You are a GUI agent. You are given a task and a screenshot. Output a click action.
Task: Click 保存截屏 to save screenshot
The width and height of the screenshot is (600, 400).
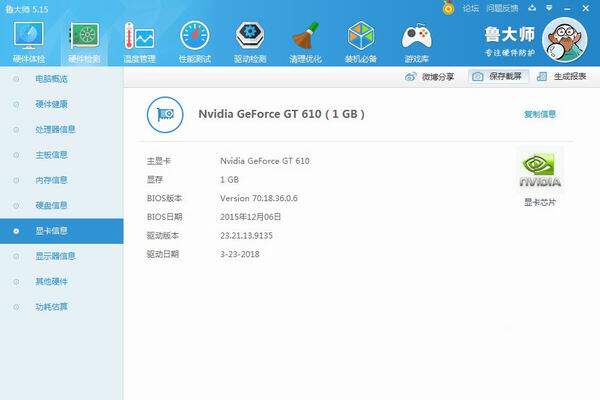click(498, 77)
